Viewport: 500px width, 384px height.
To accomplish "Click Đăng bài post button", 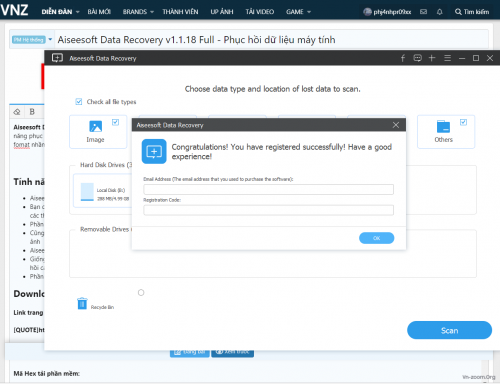I will (x=190, y=353).
